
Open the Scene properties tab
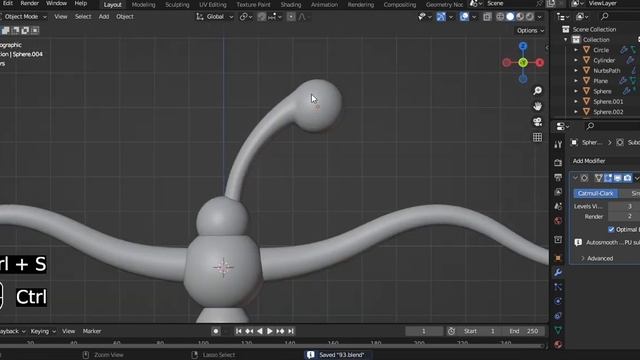(558, 206)
